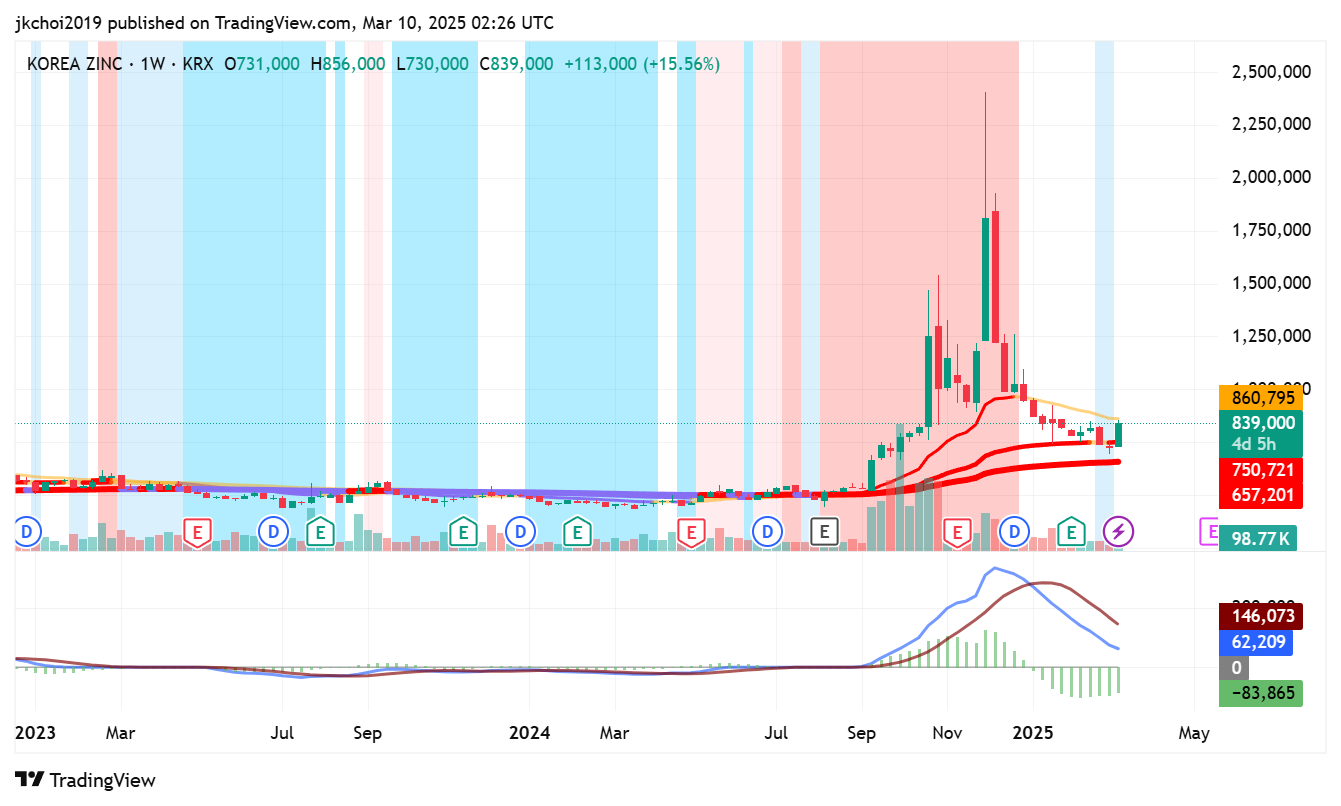Click the jkchoi2019 published on TradingView.com caption
The image size is (1341, 806).
point(284,22)
